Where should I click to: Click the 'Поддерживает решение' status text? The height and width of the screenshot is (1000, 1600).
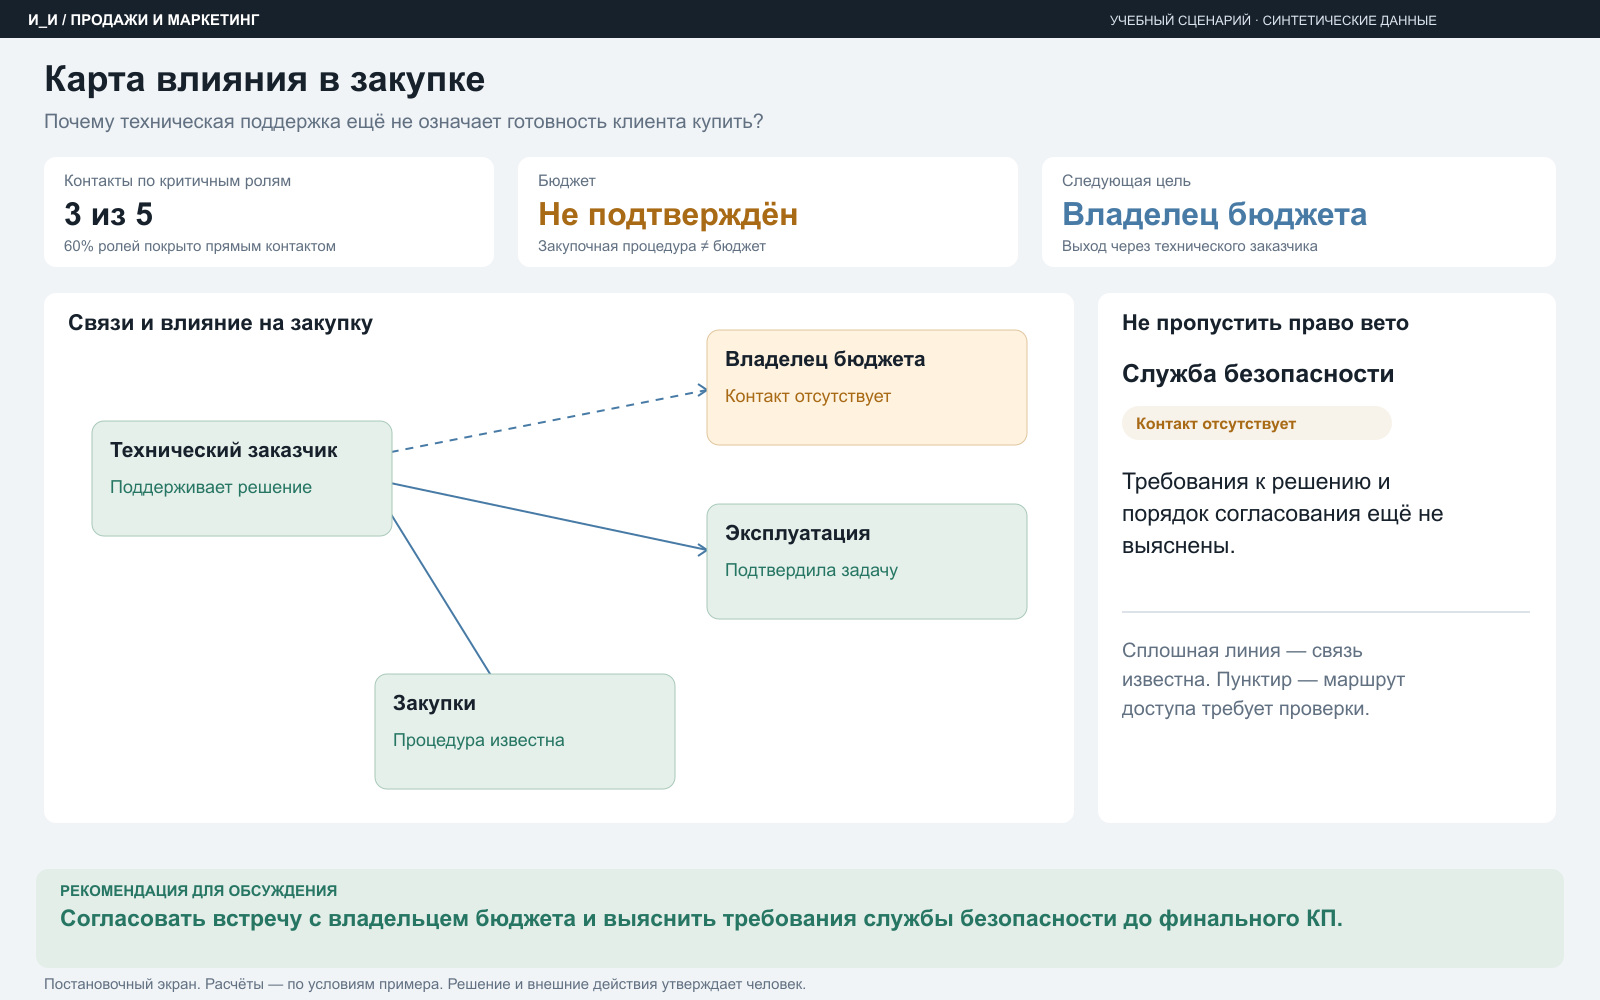[x=211, y=487]
